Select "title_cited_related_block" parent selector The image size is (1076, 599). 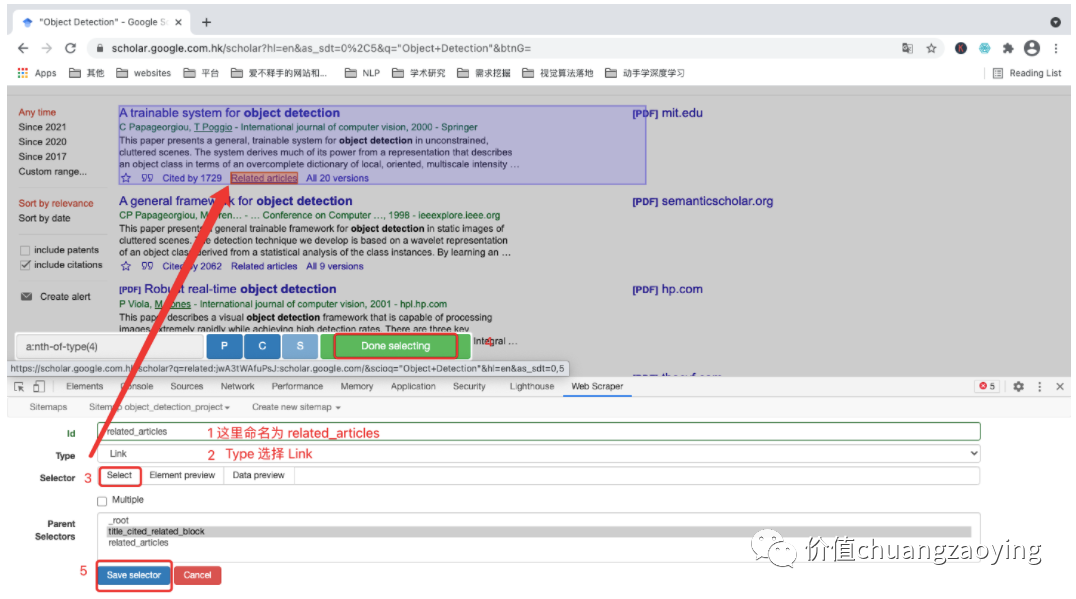539,532
